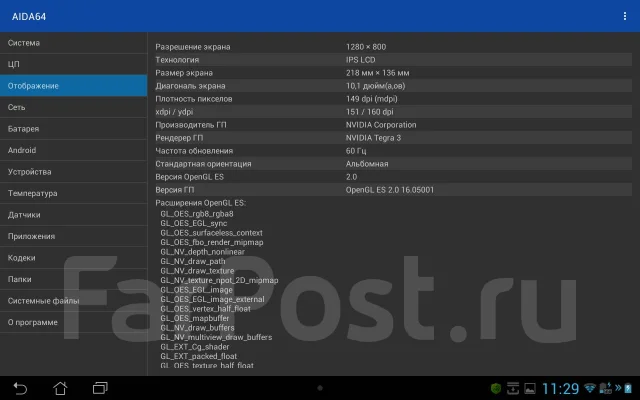The height and width of the screenshot is (400, 640).
Task: Tap the 1280 × 800 resolution value
Action: [366, 47]
